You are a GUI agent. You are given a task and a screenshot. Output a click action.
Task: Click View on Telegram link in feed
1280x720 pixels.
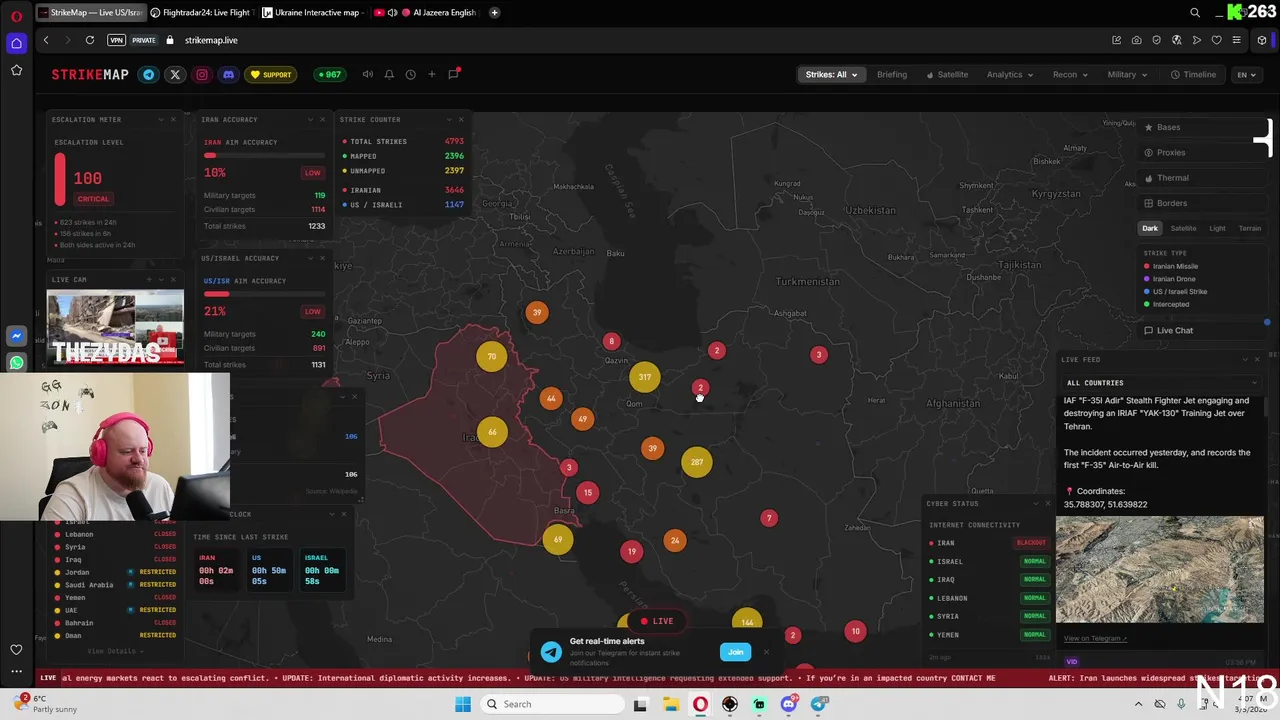coord(1095,638)
